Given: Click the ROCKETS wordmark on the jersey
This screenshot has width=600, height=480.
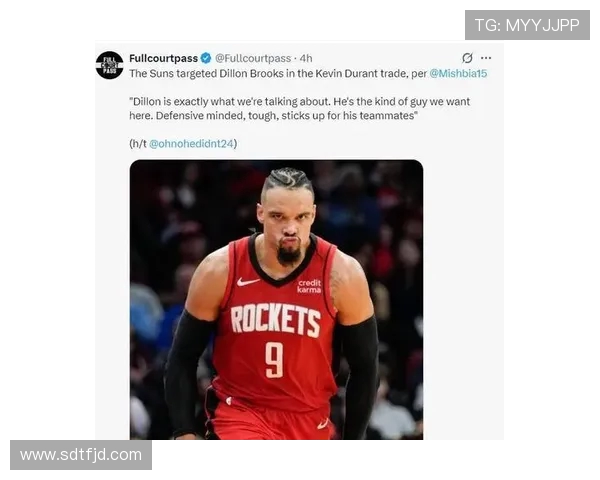Looking at the screenshot, I should click(x=276, y=319).
